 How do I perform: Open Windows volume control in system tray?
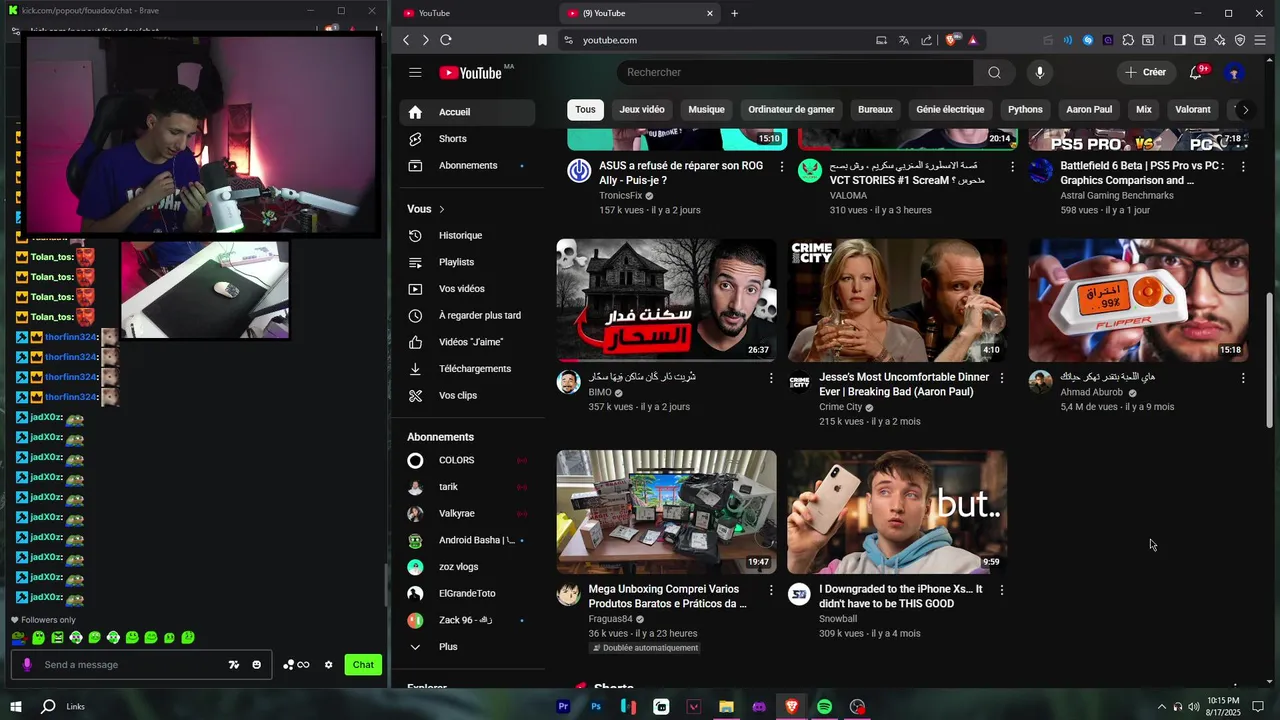1193,707
